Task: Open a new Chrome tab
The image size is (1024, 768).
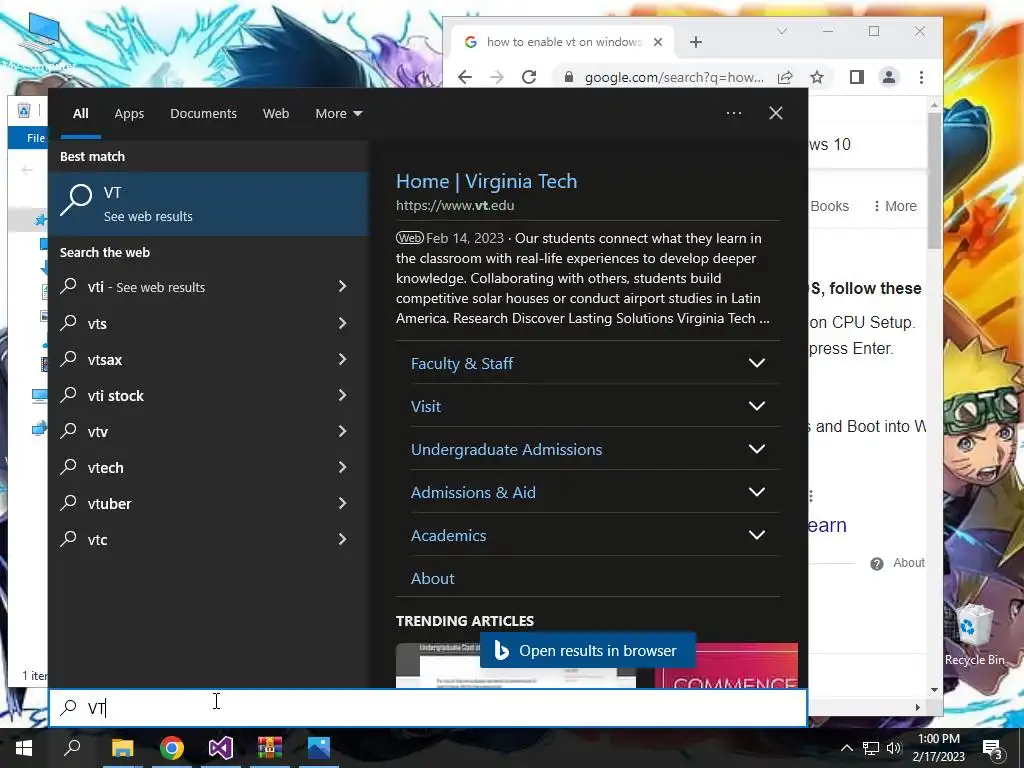Action: [x=696, y=42]
